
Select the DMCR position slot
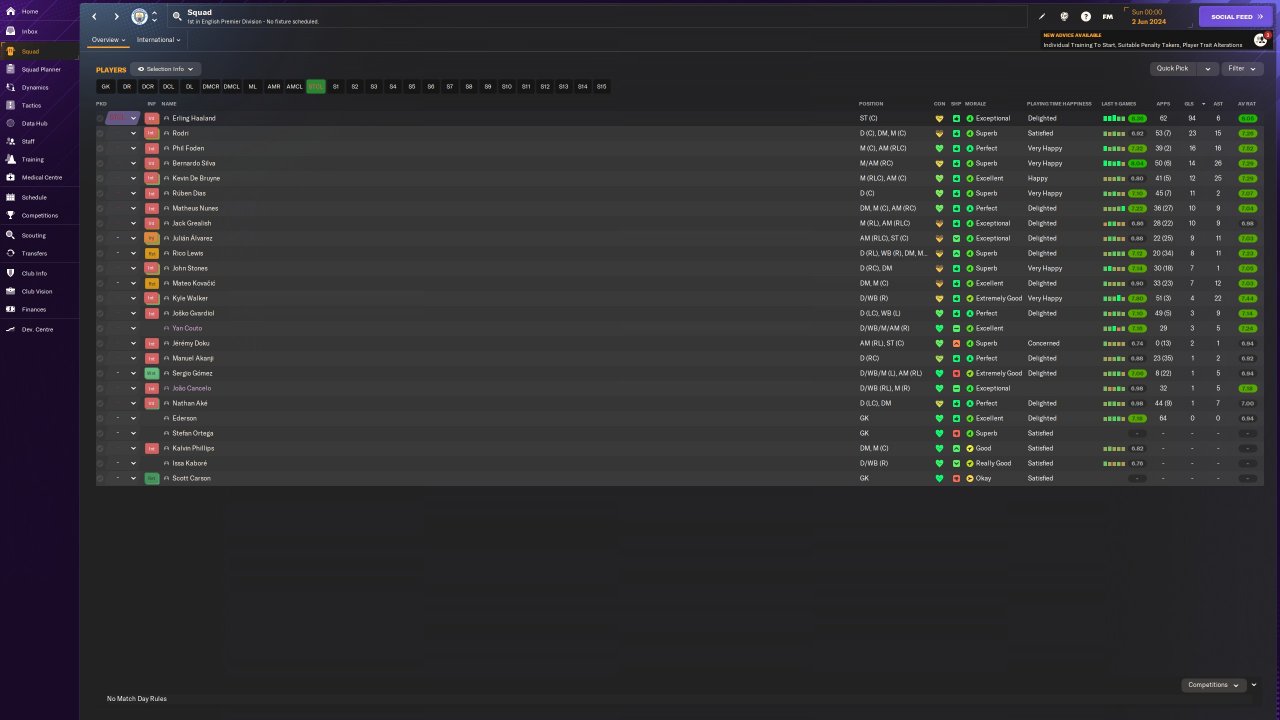[x=210, y=87]
